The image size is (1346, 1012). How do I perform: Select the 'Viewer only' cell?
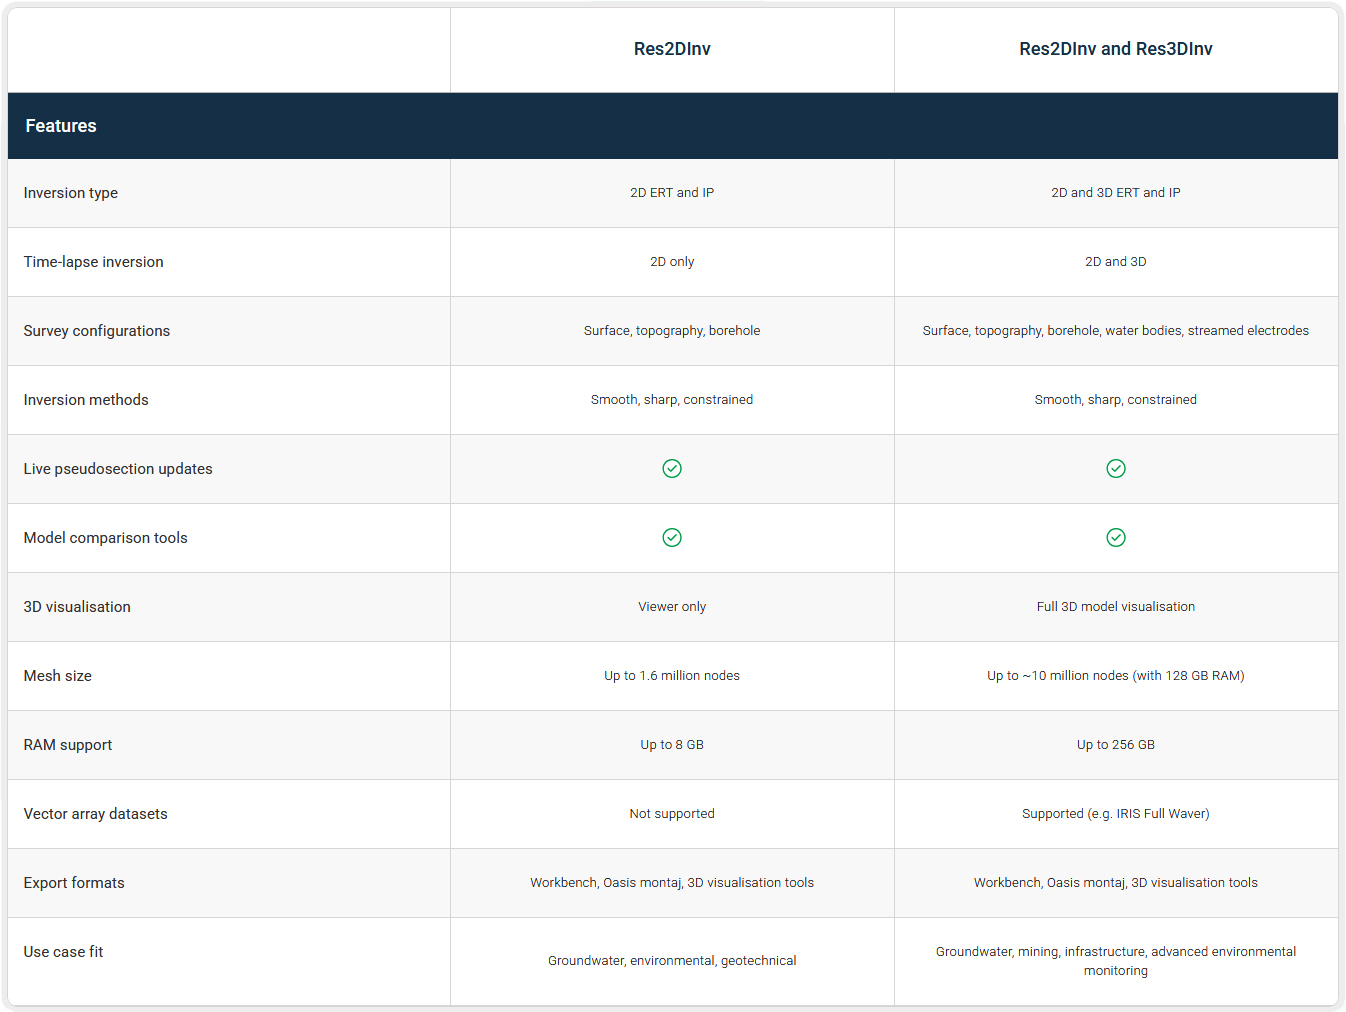pyautogui.click(x=672, y=607)
